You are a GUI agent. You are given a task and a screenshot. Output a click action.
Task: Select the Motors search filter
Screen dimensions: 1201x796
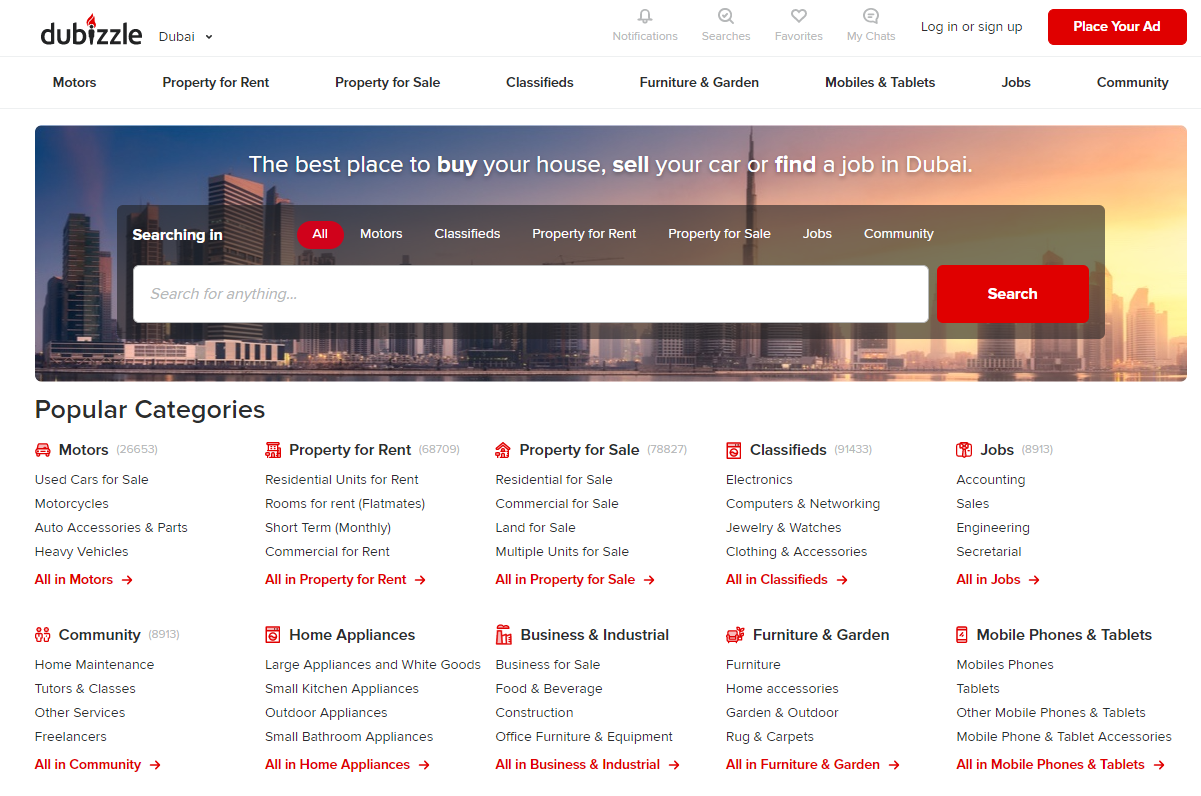[x=381, y=234]
